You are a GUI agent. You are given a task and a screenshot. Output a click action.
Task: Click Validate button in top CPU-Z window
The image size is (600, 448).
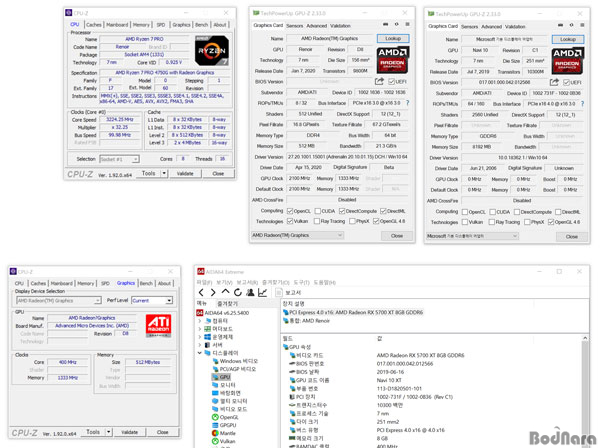coord(185,173)
